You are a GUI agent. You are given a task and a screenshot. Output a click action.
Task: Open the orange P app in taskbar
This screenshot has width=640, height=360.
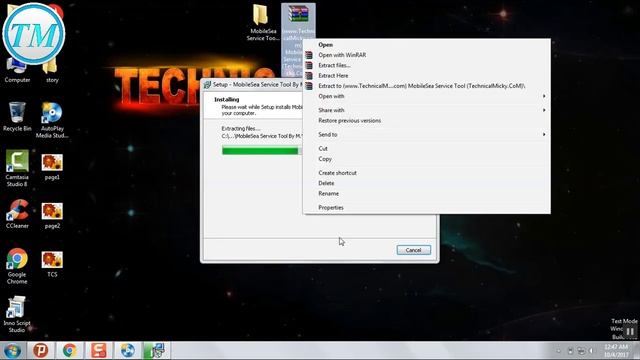click(41, 351)
